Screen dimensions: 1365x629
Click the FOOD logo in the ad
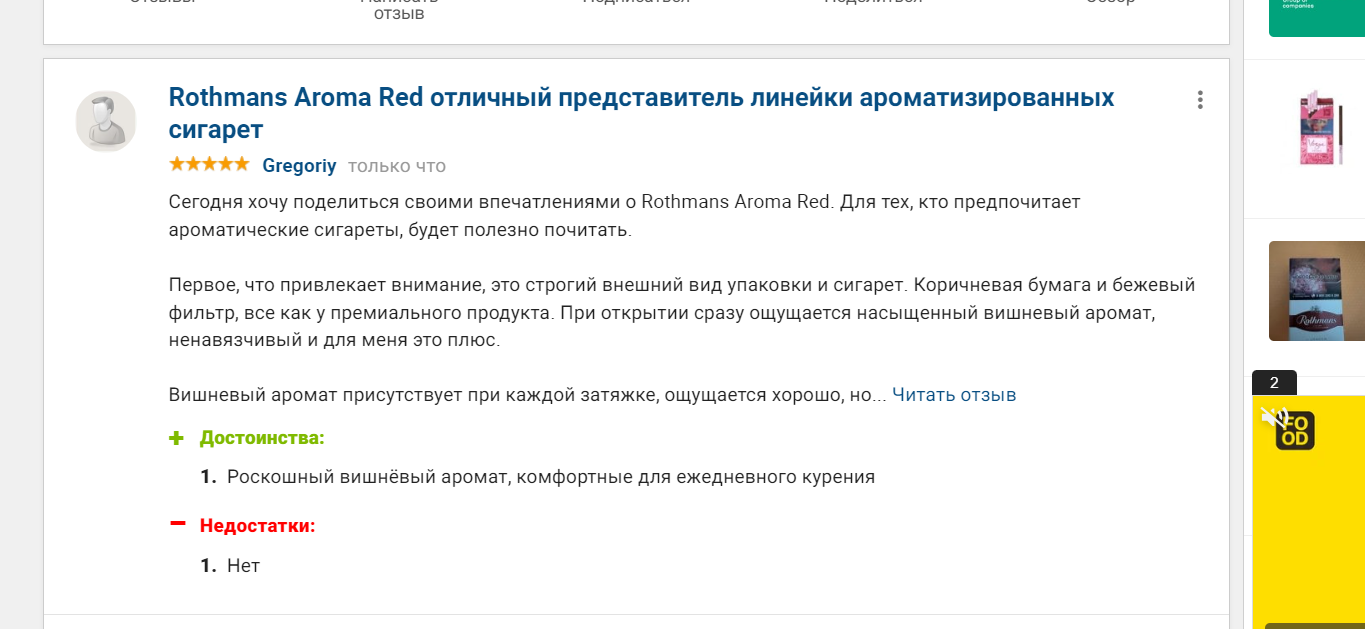1296,431
